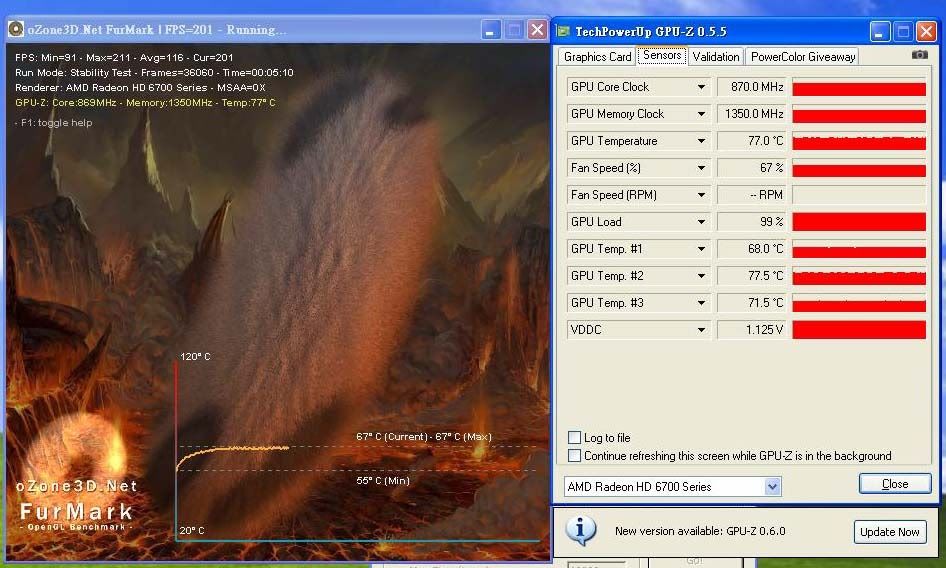946x568 pixels.
Task: Open the AMD Radeon HD 6700 Series selector
Action: [673, 487]
